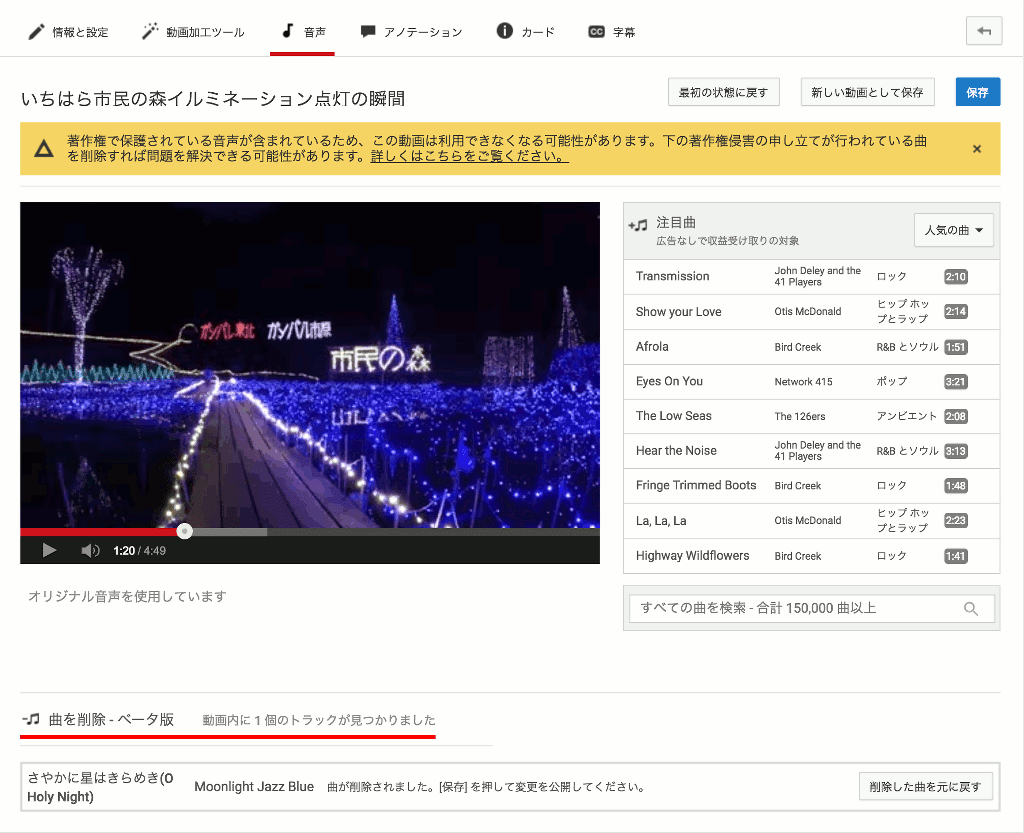1024x833 pixels.
Task: Click the 1:48 badge for Fringe Trimmed Boots
Action: click(956, 486)
